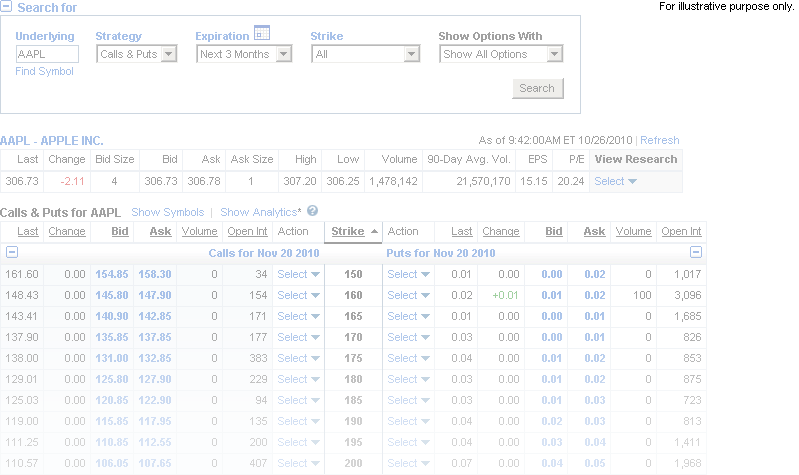Click the Show Analytics link

click(x=259, y=212)
